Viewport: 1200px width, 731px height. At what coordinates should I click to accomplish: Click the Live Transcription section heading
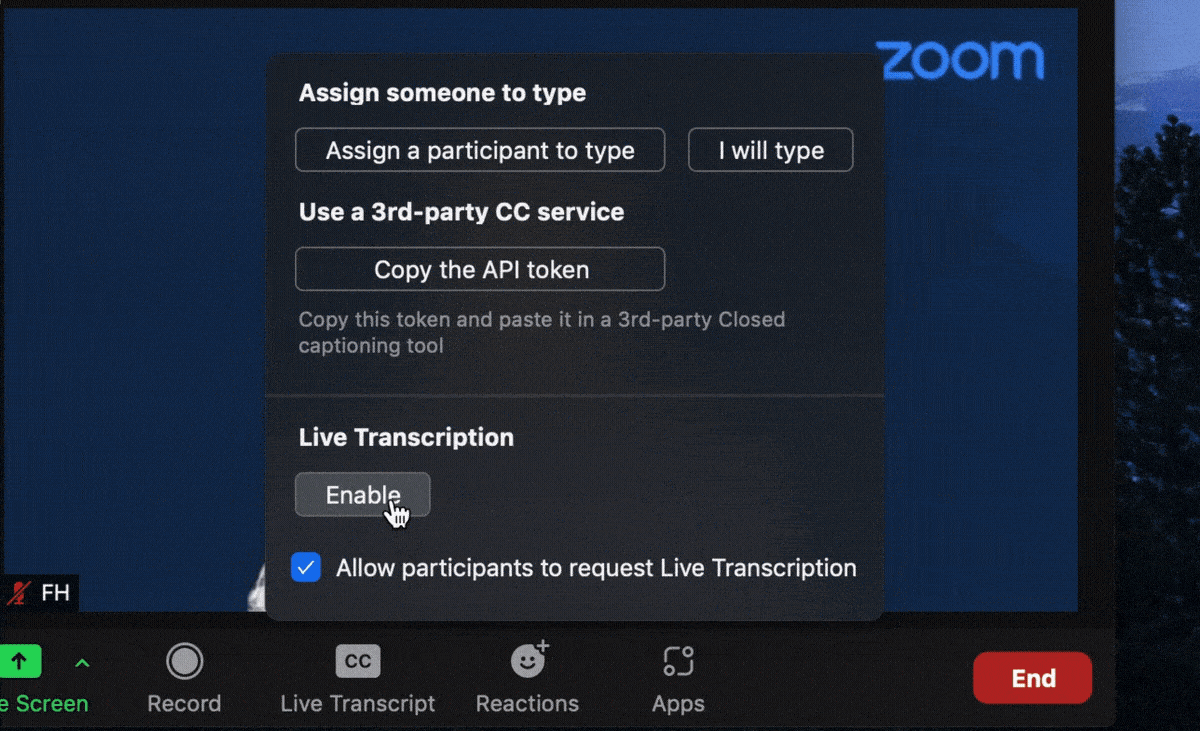pos(406,437)
